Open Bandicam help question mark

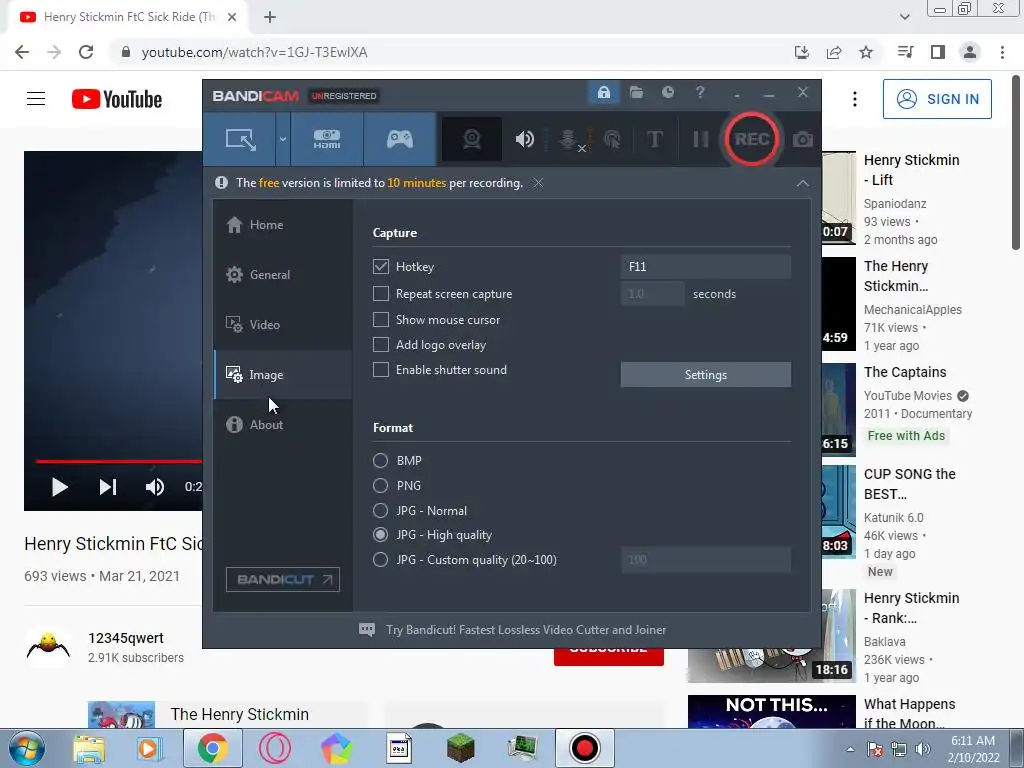pos(700,93)
